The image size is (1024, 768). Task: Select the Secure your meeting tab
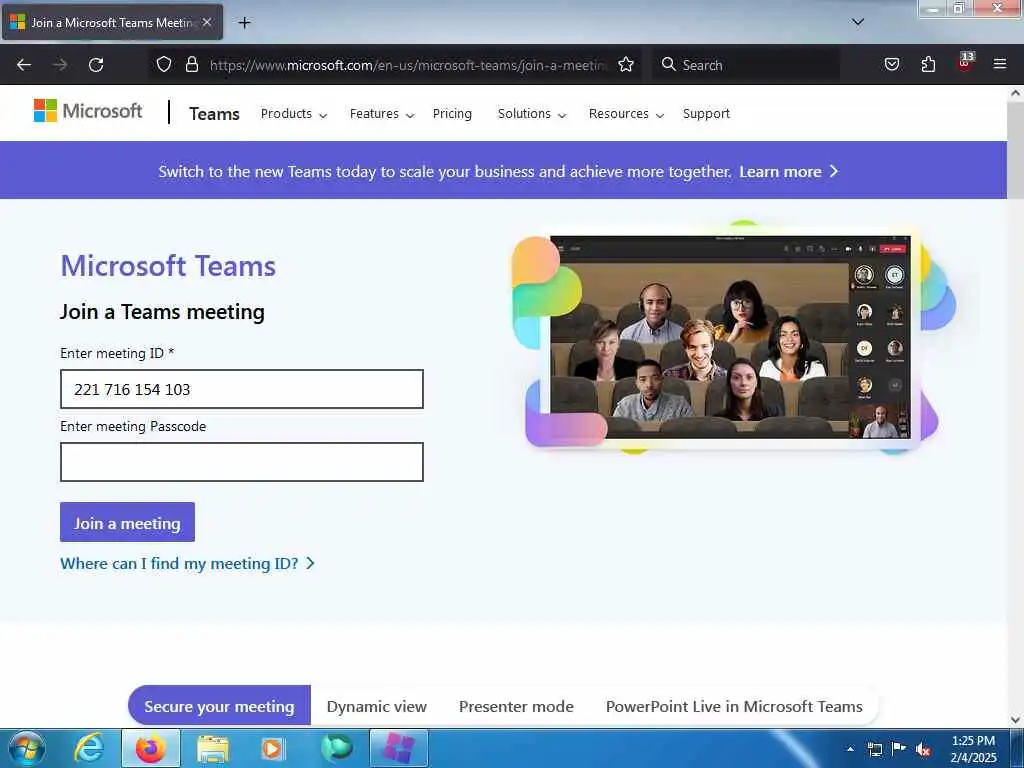pos(219,706)
